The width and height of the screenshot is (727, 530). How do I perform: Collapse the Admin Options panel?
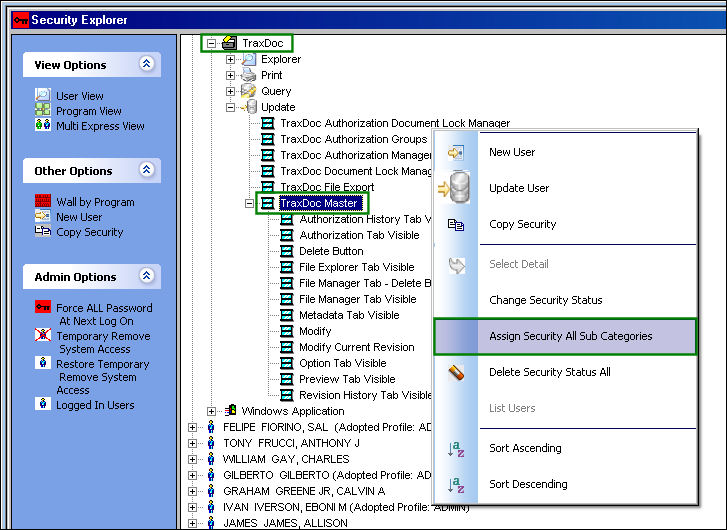point(147,275)
